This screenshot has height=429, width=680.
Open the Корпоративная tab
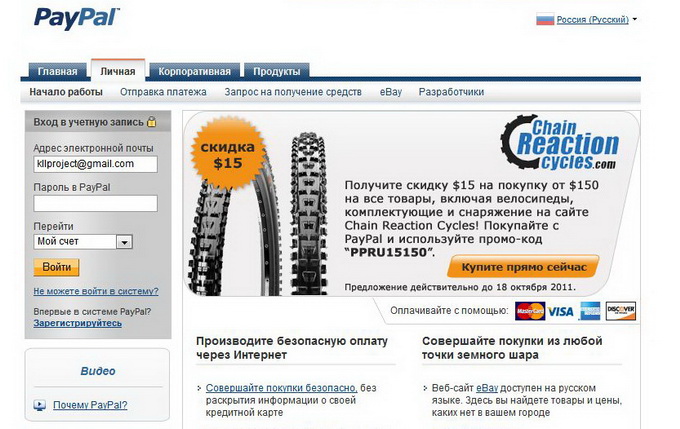[194, 72]
